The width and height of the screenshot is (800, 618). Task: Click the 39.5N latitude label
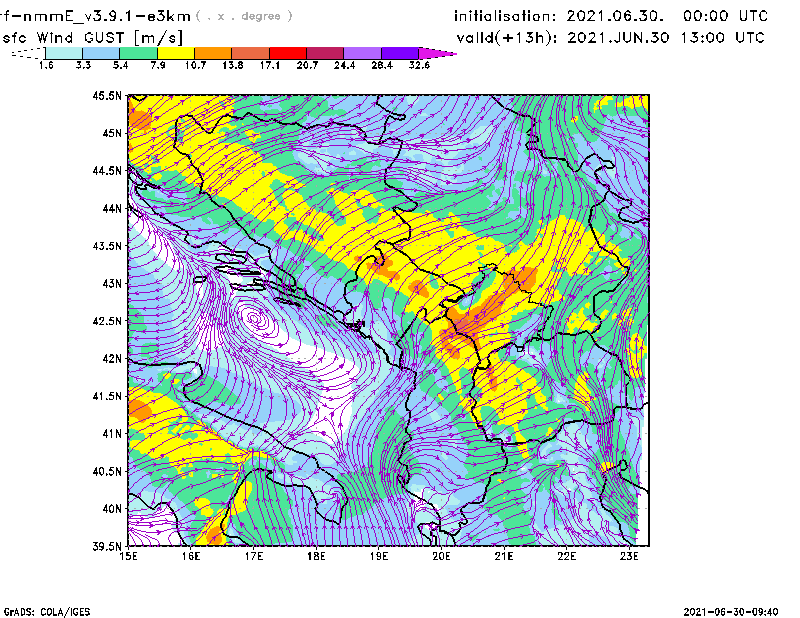[x=107, y=547]
